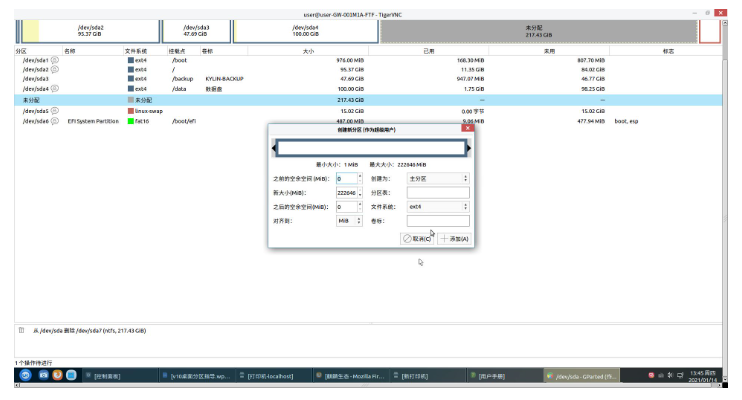This screenshot has width=742, height=400.
Task: Open the 文件系统 ext4 dropdown
Action: [438, 206]
